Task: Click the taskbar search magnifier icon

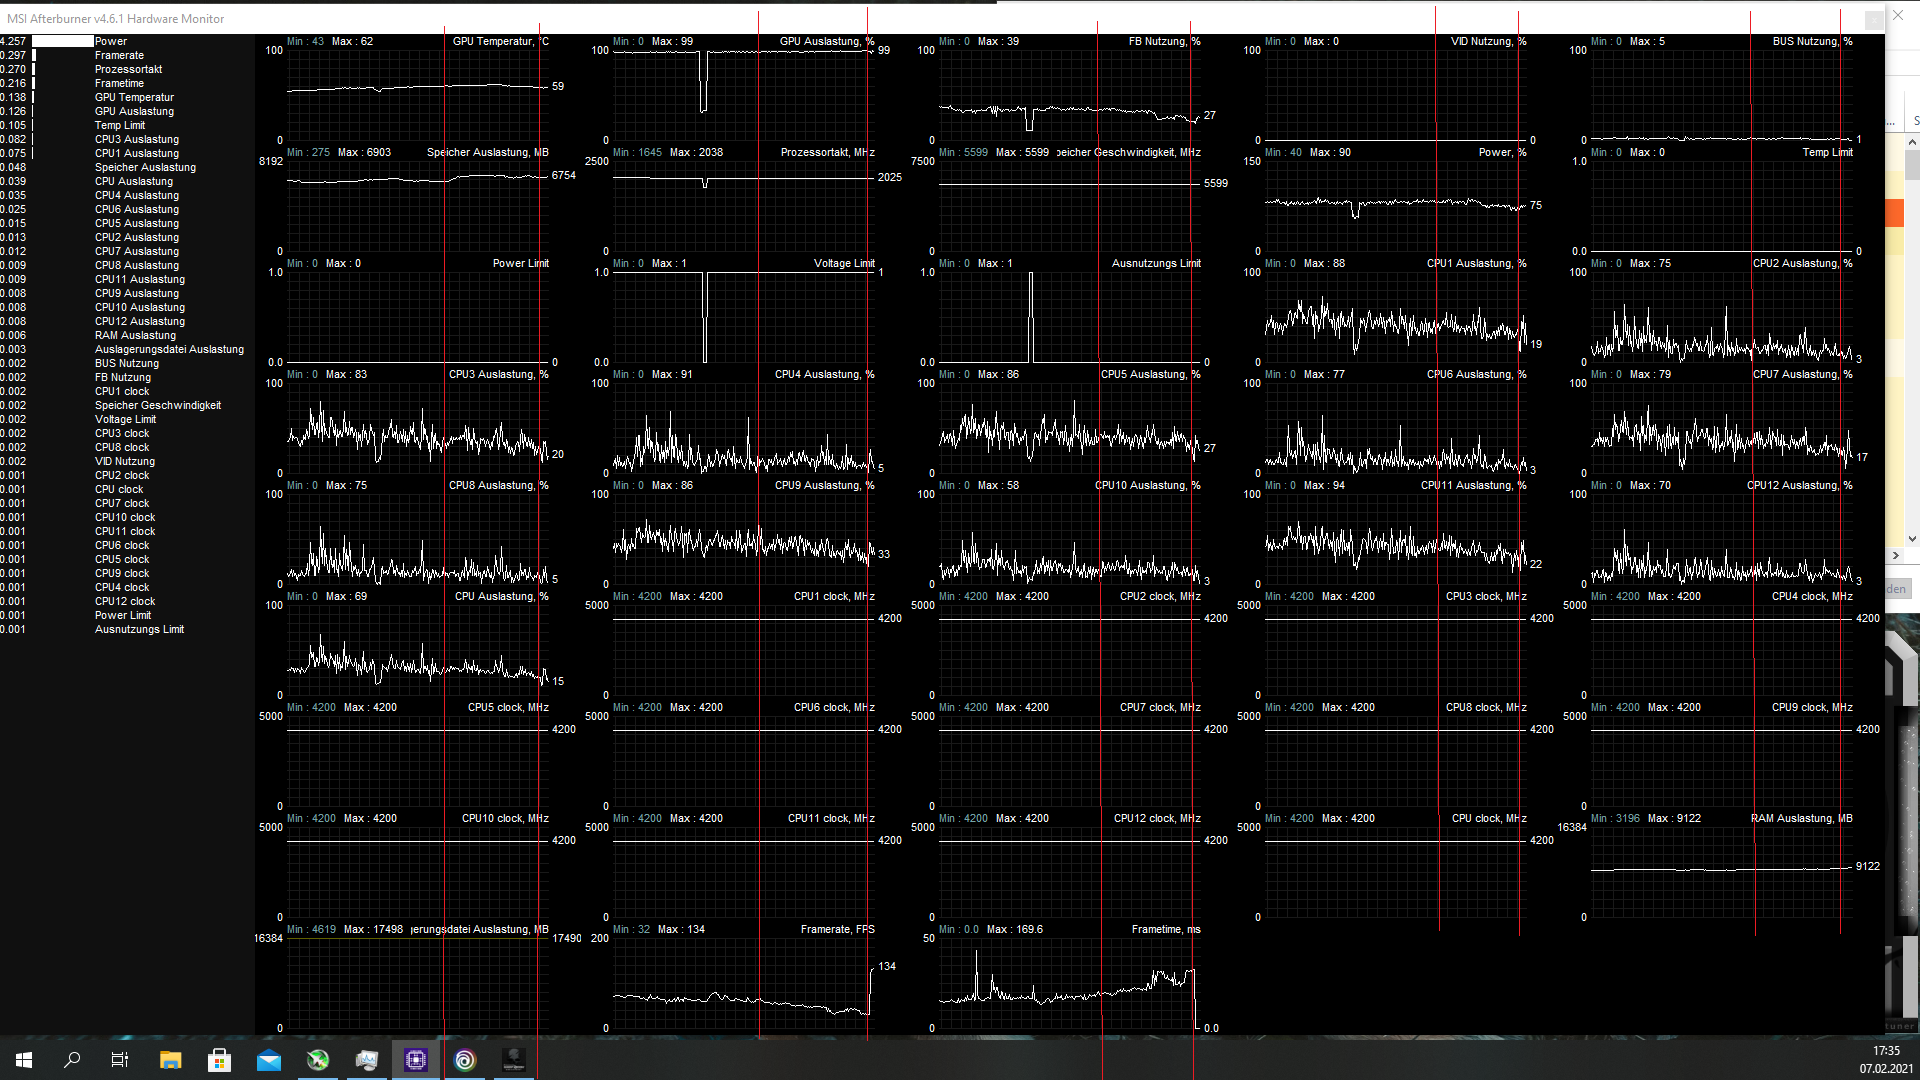Action: [72, 1060]
